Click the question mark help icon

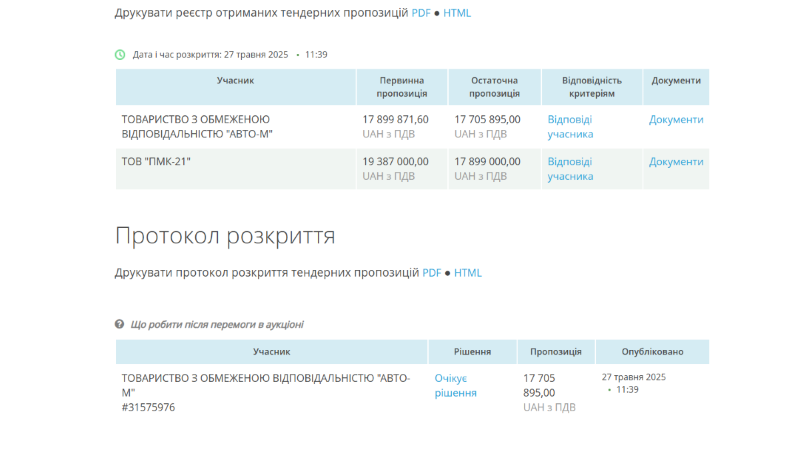(120, 325)
